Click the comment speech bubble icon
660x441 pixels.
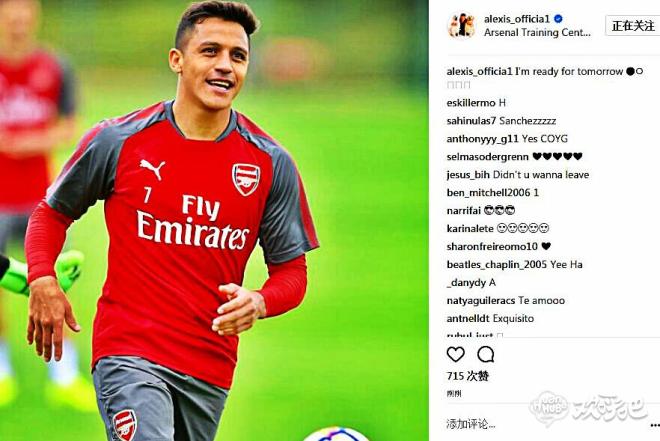click(486, 354)
